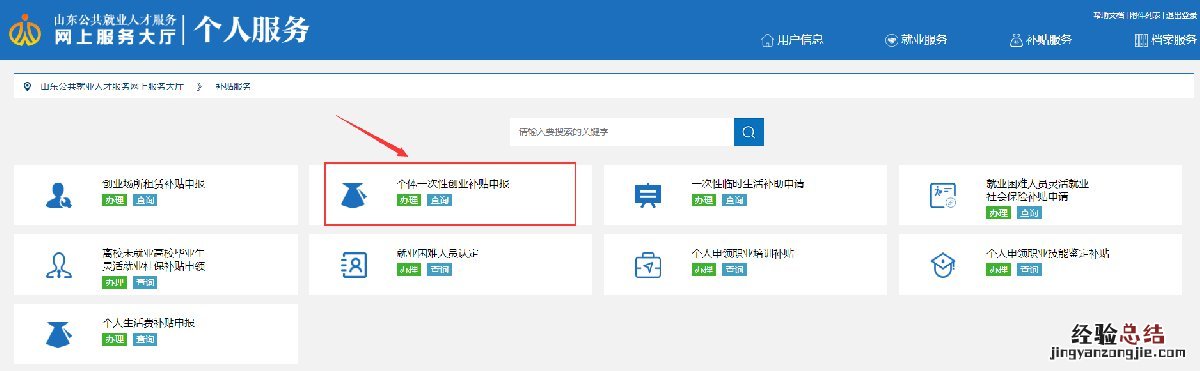The height and width of the screenshot is (371, 1200).
Task: Click the search keyword input field
Action: click(x=621, y=132)
